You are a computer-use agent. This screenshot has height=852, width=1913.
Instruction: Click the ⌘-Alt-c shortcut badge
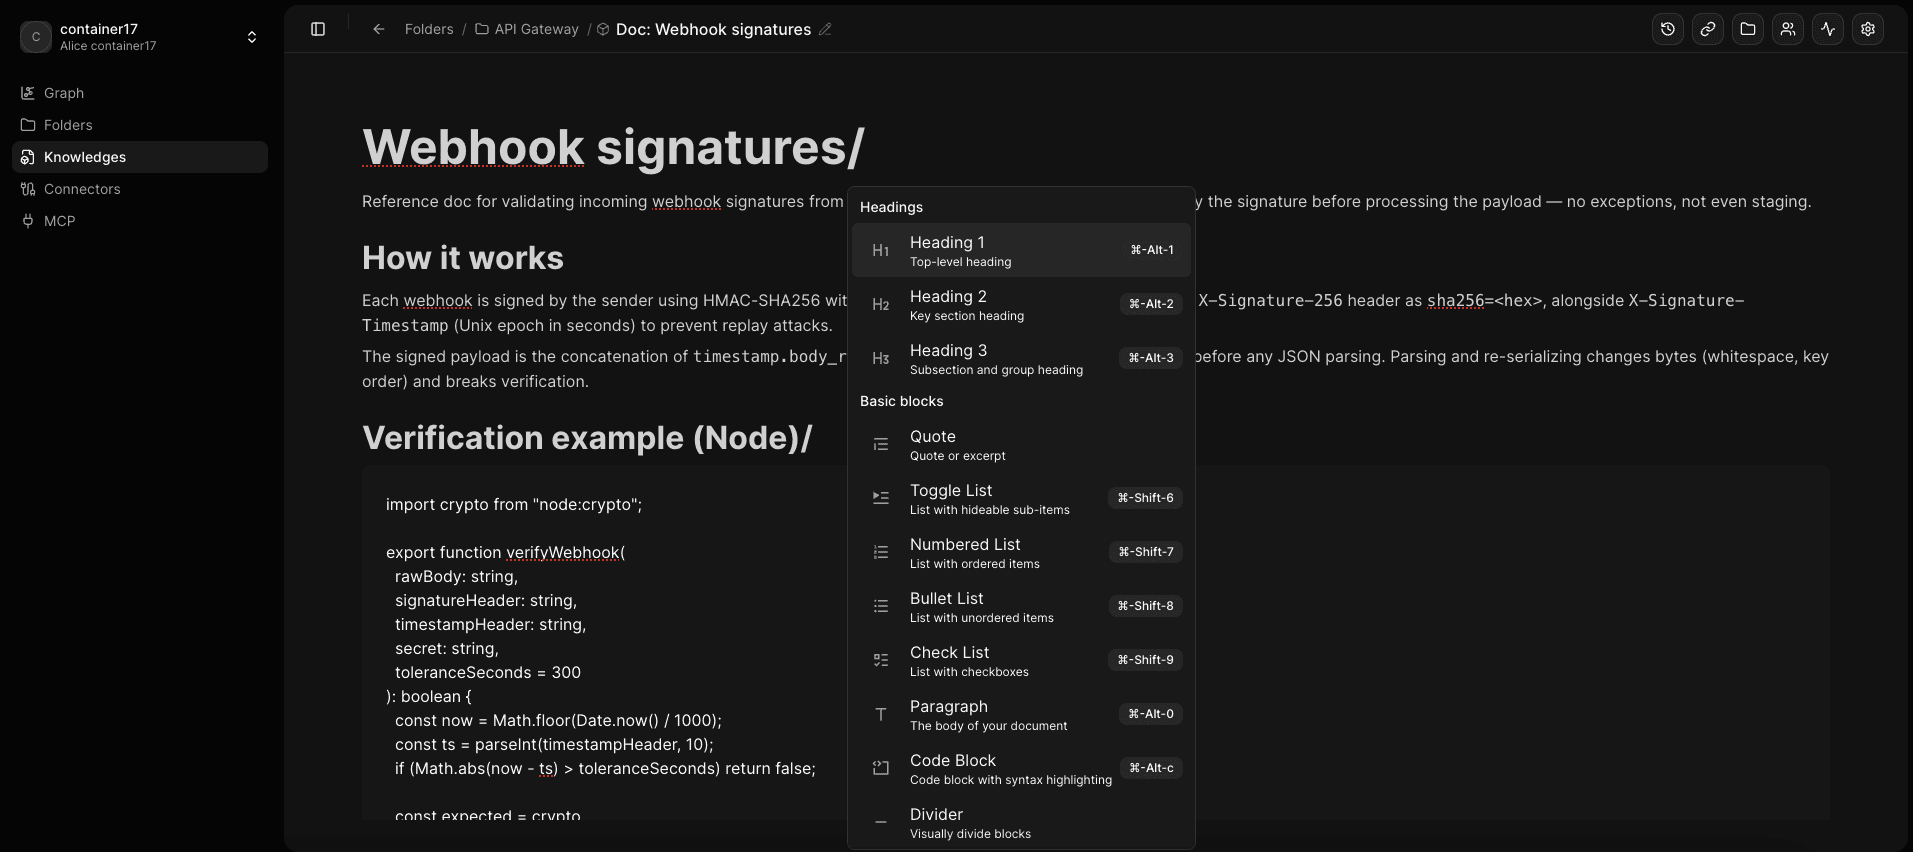coord(1152,768)
